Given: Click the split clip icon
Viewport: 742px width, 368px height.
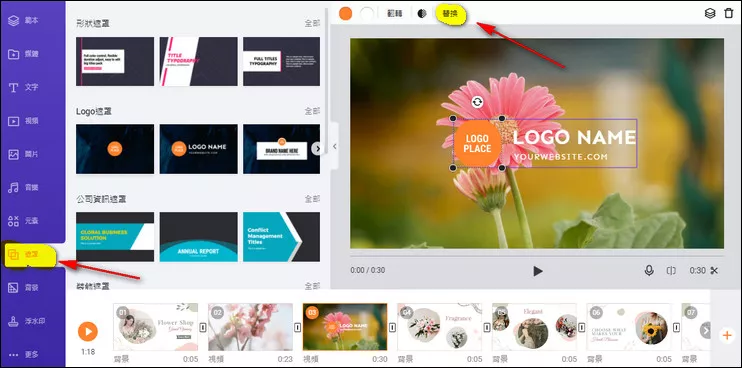Looking at the screenshot, I should pos(671,271).
